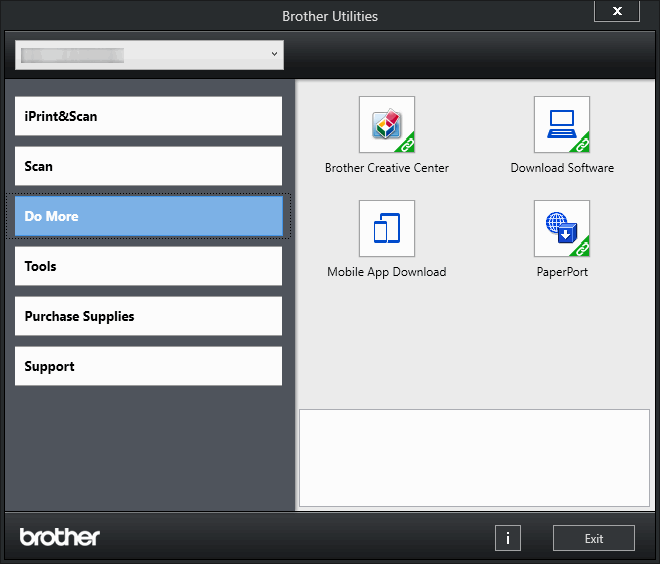This screenshot has height=564, width=660.
Task: Click the 'Download Software' text label
Action: pyautogui.click(x=562, y=168)
